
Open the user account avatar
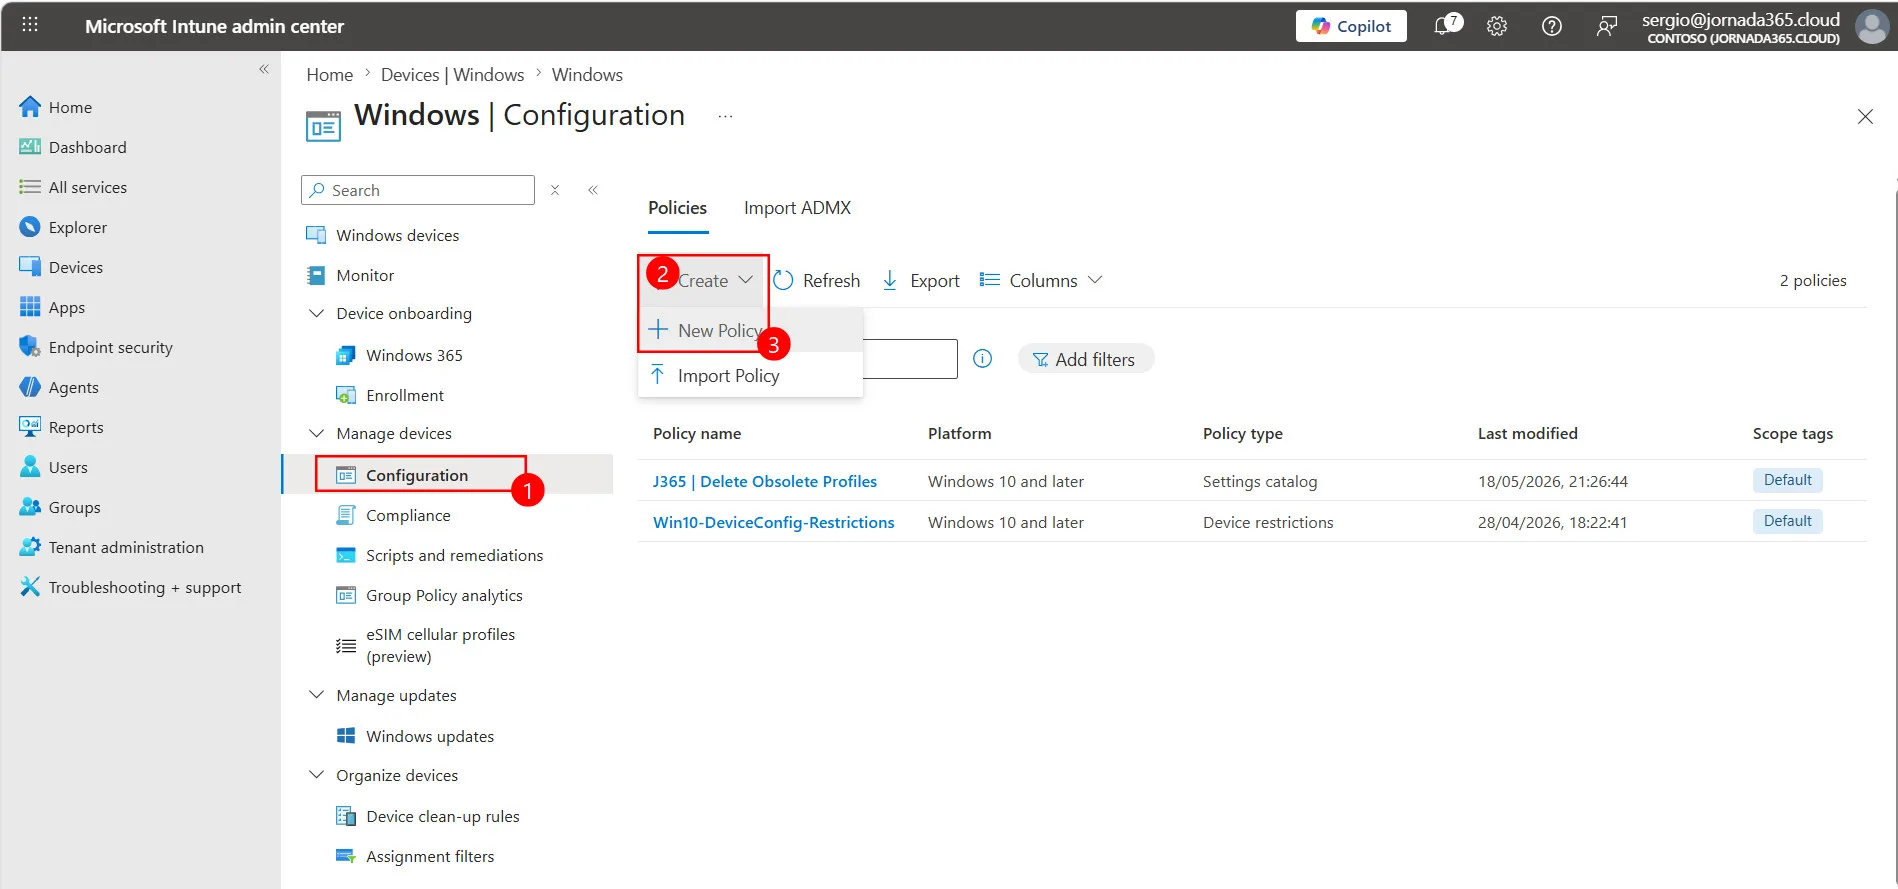click(1872, 26)
